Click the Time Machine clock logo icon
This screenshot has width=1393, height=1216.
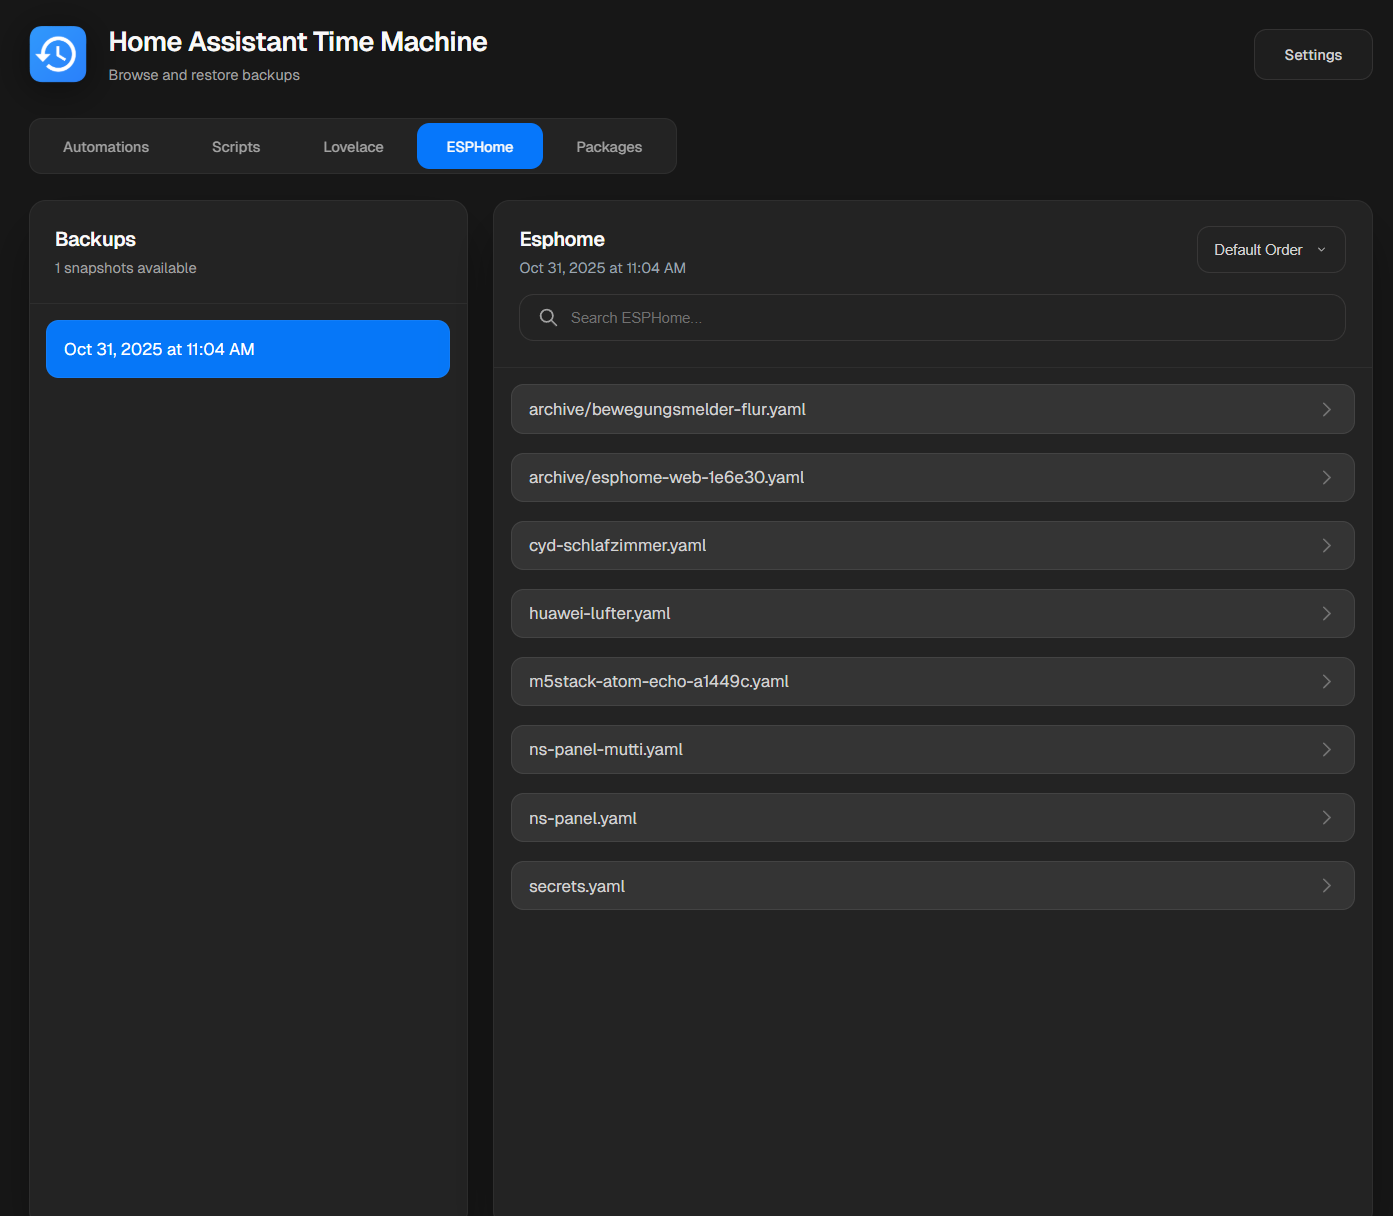click(58, 54)
